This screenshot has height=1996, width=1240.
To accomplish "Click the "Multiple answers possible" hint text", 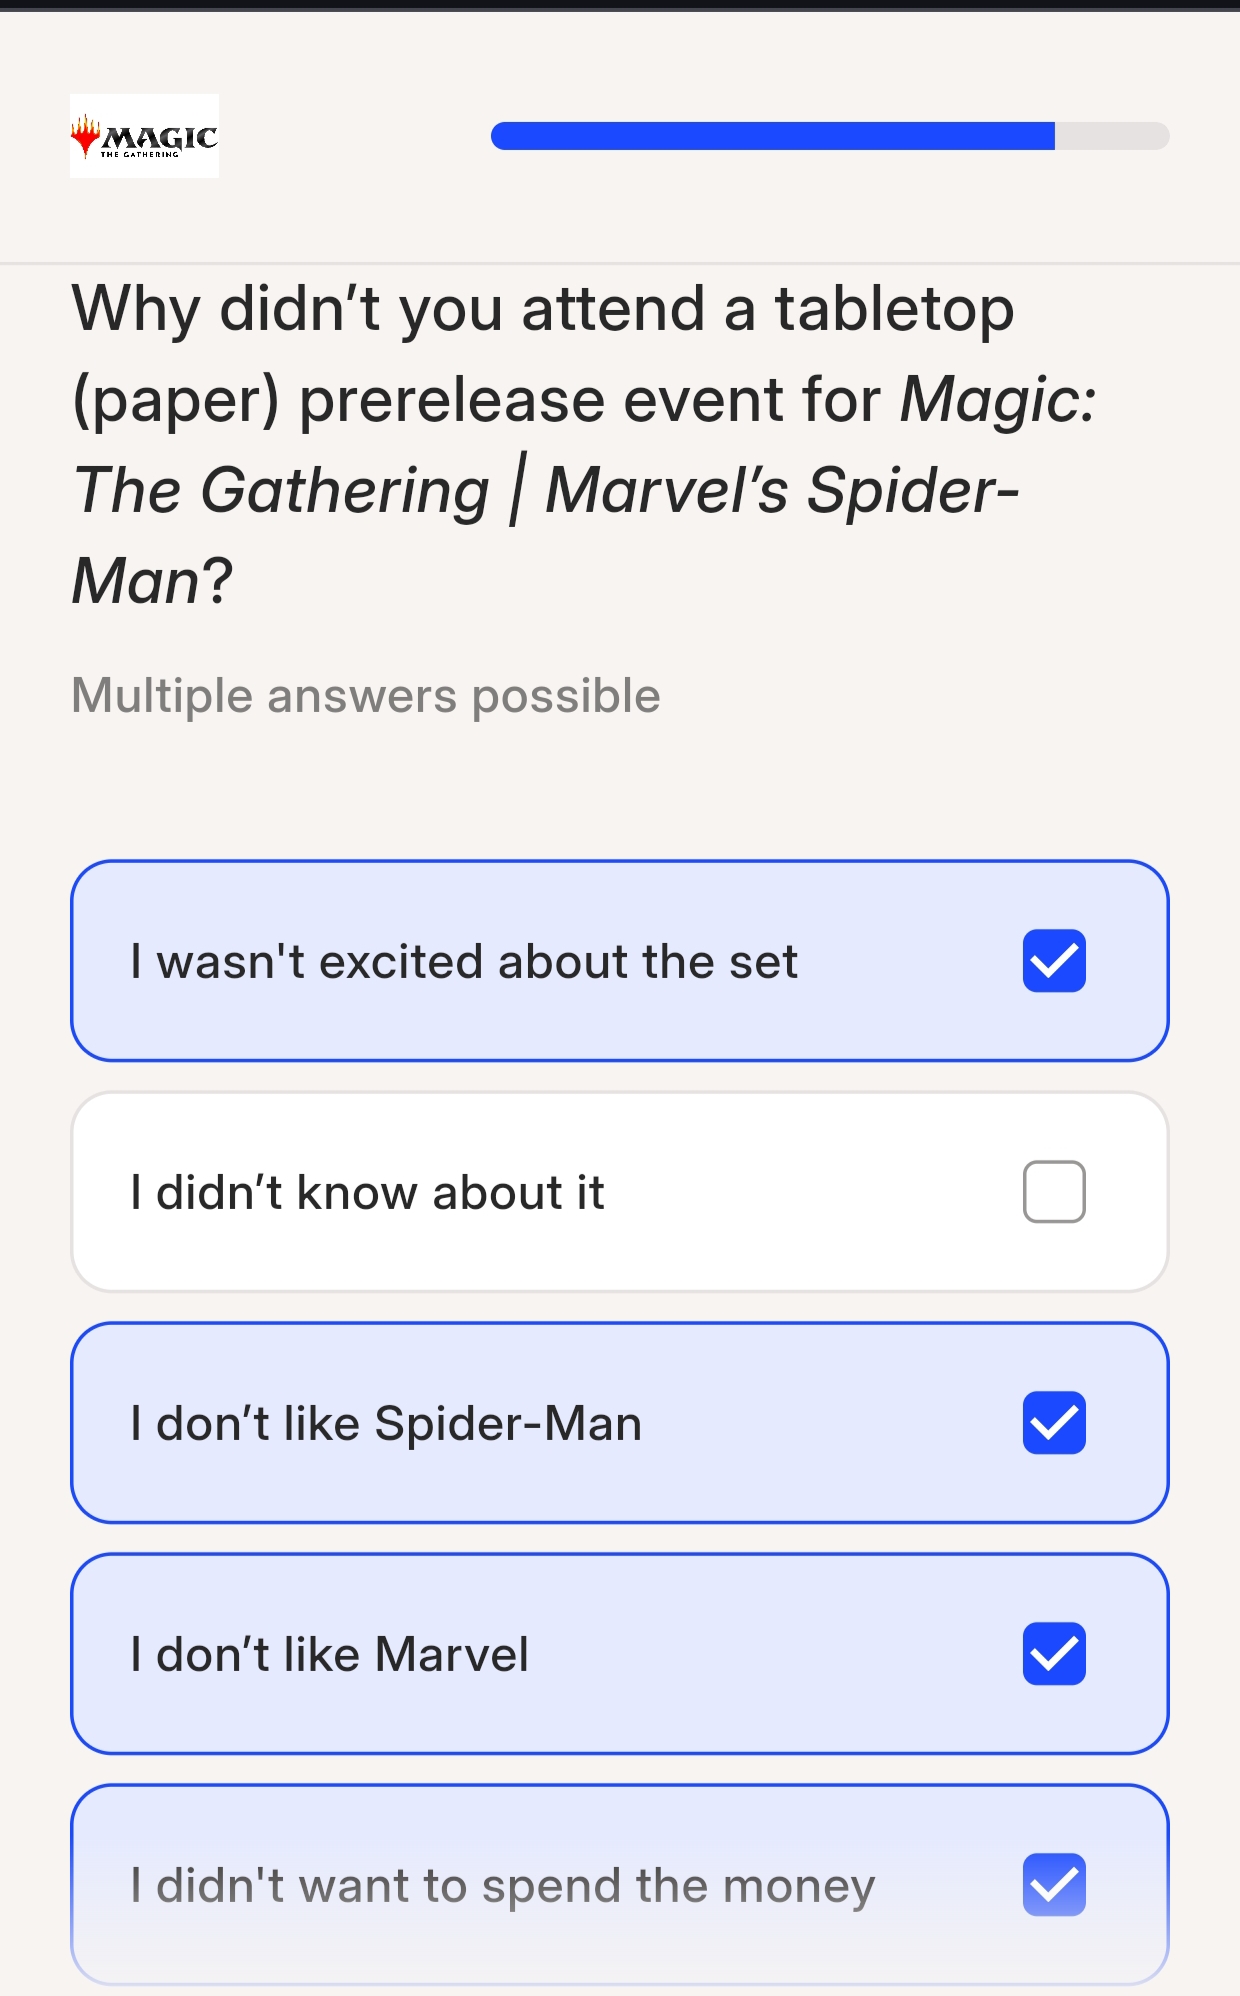I will point(366,696).
